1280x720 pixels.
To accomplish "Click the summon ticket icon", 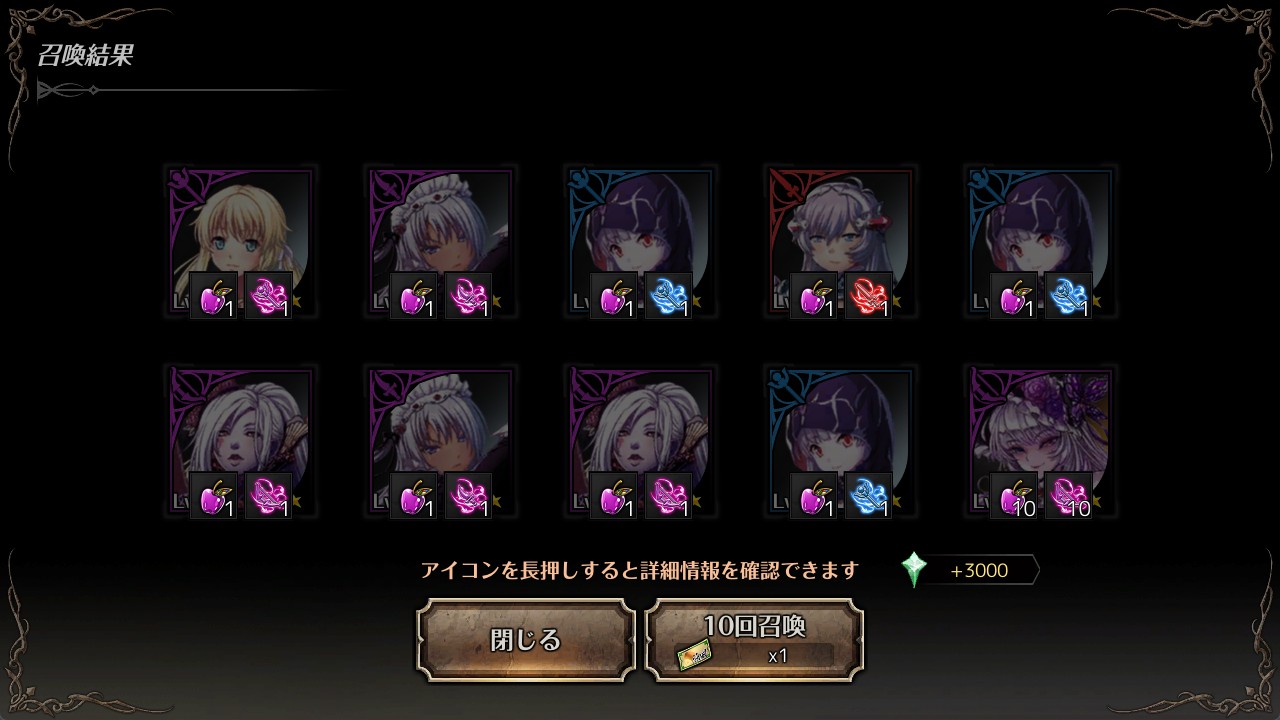I will (694, 656).
